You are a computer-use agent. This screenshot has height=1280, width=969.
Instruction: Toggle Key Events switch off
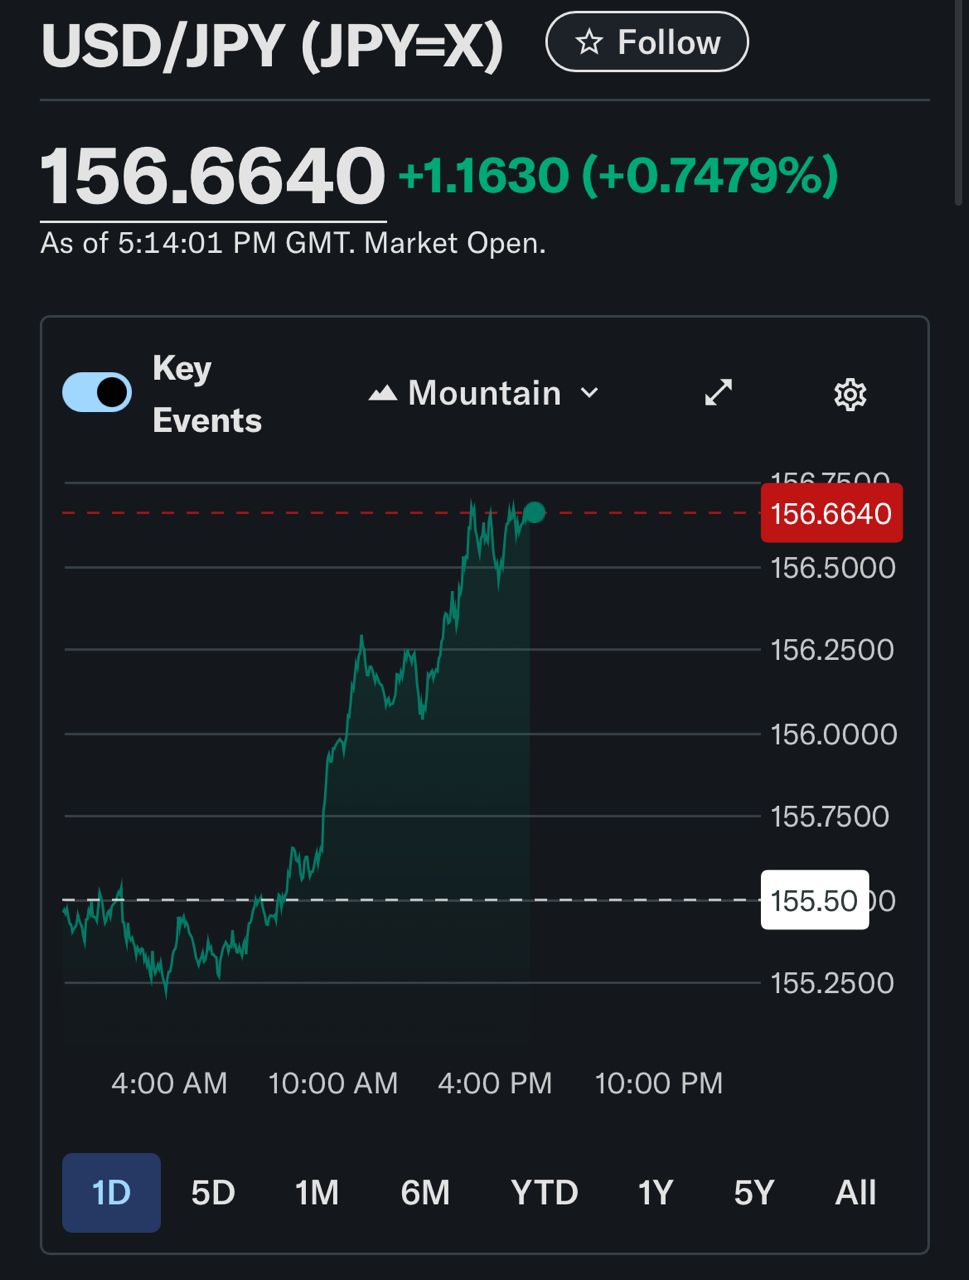[97, 393]
